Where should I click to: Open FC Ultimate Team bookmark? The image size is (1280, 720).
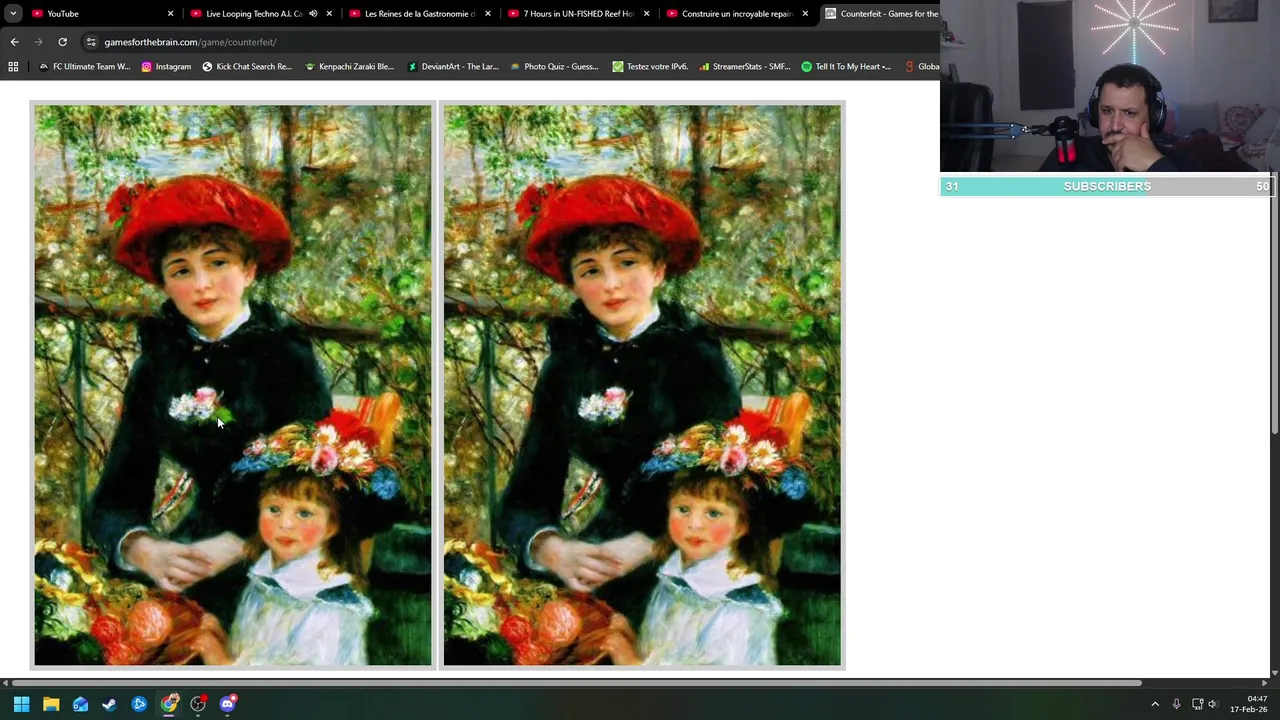coord(84,67)
